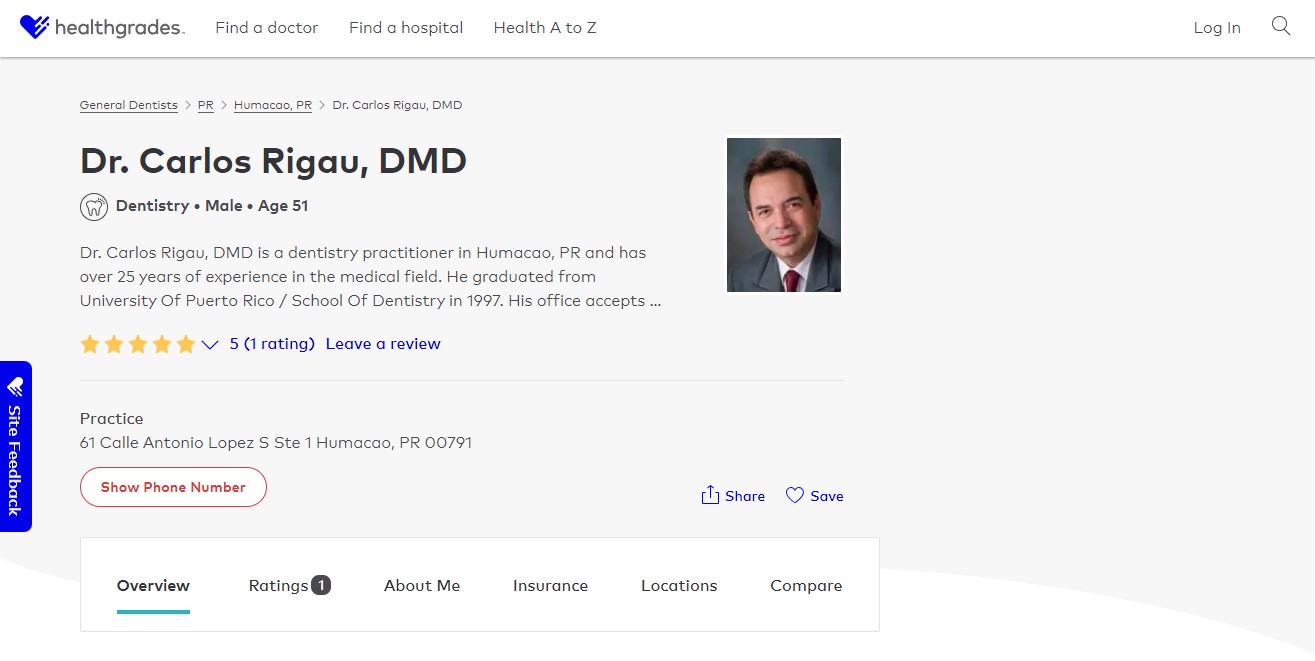
Task: Click the five-star rating stars
Action: pyautogui.click(x=138, y=344)
